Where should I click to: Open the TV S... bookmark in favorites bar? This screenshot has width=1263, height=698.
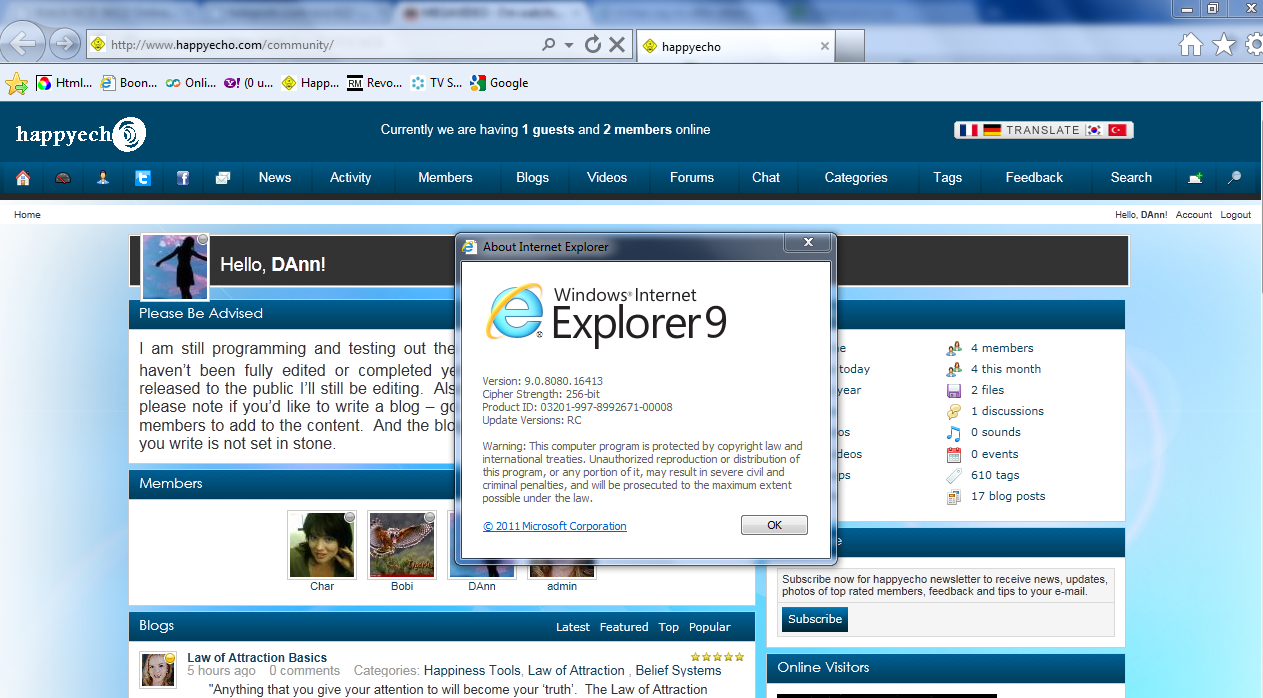[437, 83]
